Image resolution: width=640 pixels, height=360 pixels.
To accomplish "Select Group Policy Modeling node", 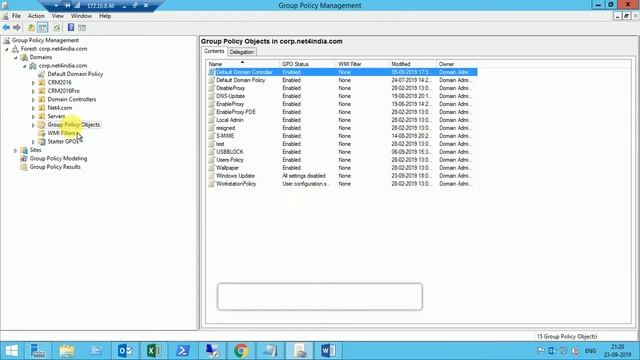I will point(58,158).
